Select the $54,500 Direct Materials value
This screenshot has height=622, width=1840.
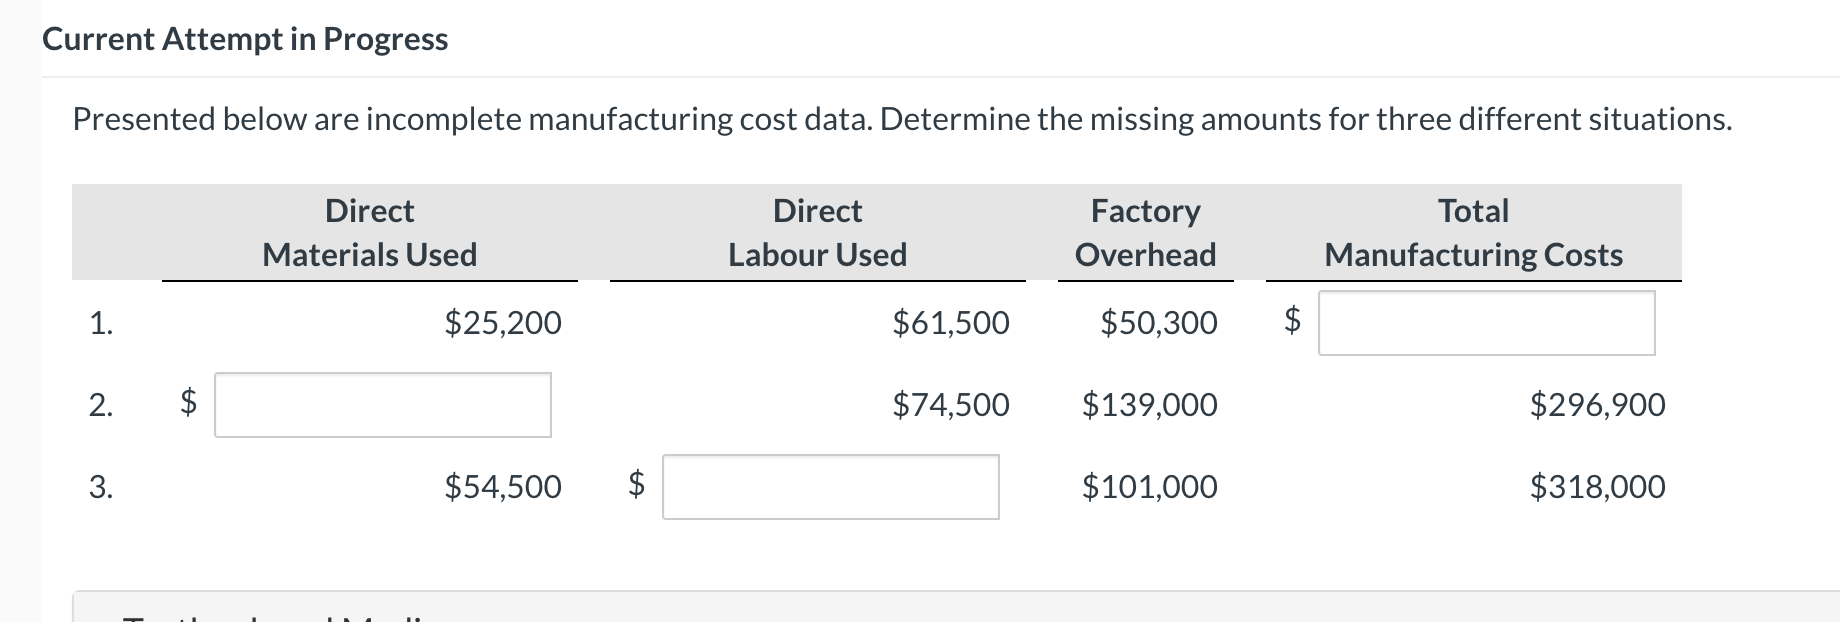click(503, 487)
